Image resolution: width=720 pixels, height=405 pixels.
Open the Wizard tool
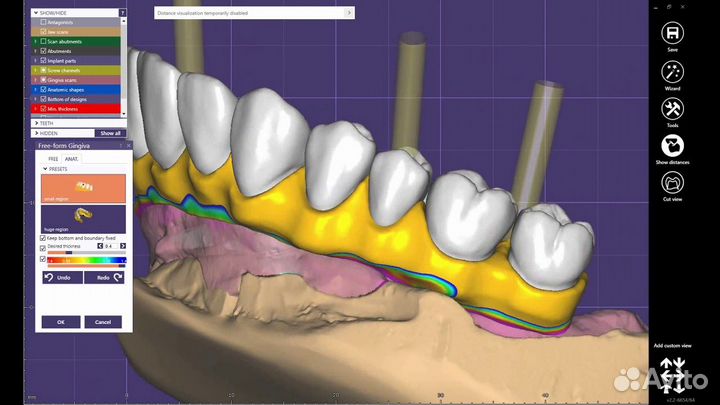[x=672, y=72]
